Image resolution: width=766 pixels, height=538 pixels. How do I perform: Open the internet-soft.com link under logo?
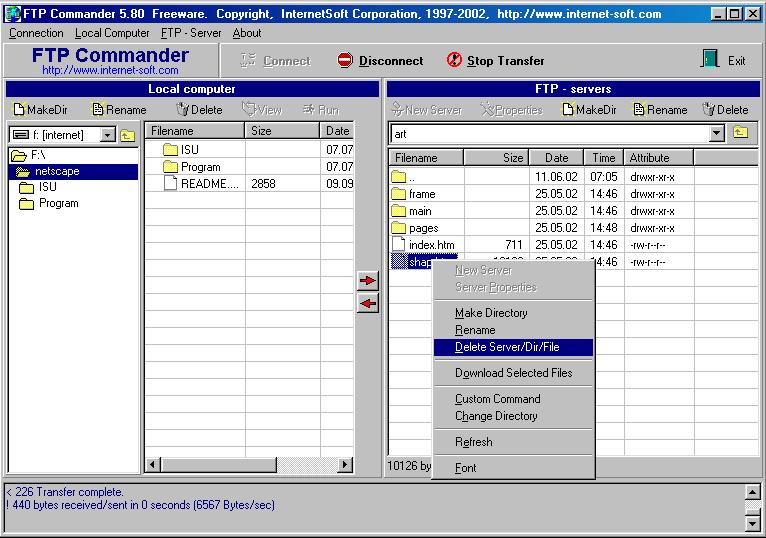click(x=110, y=70)
